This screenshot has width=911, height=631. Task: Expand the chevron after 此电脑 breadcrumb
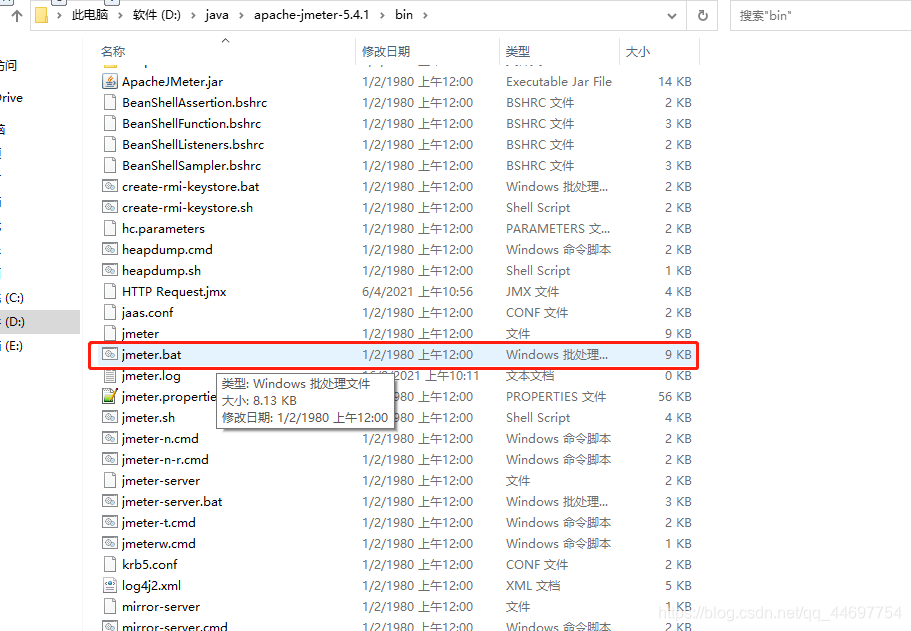coord(120,16)
